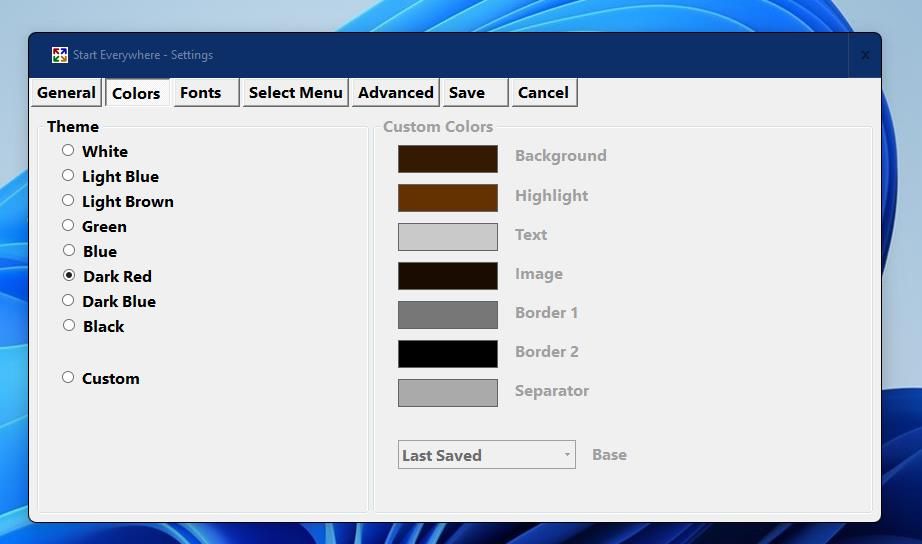922x544 pixels.
Task: Open the Fonts tab
Action: 206,92
